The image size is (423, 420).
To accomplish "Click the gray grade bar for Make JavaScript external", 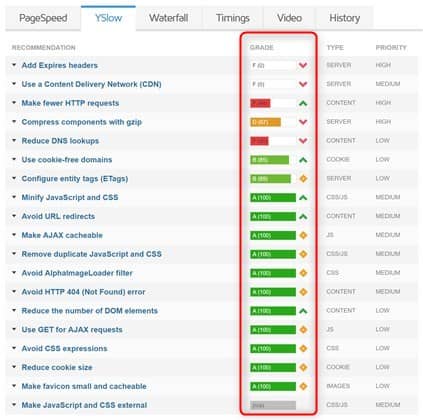I will tap(273, 405).
